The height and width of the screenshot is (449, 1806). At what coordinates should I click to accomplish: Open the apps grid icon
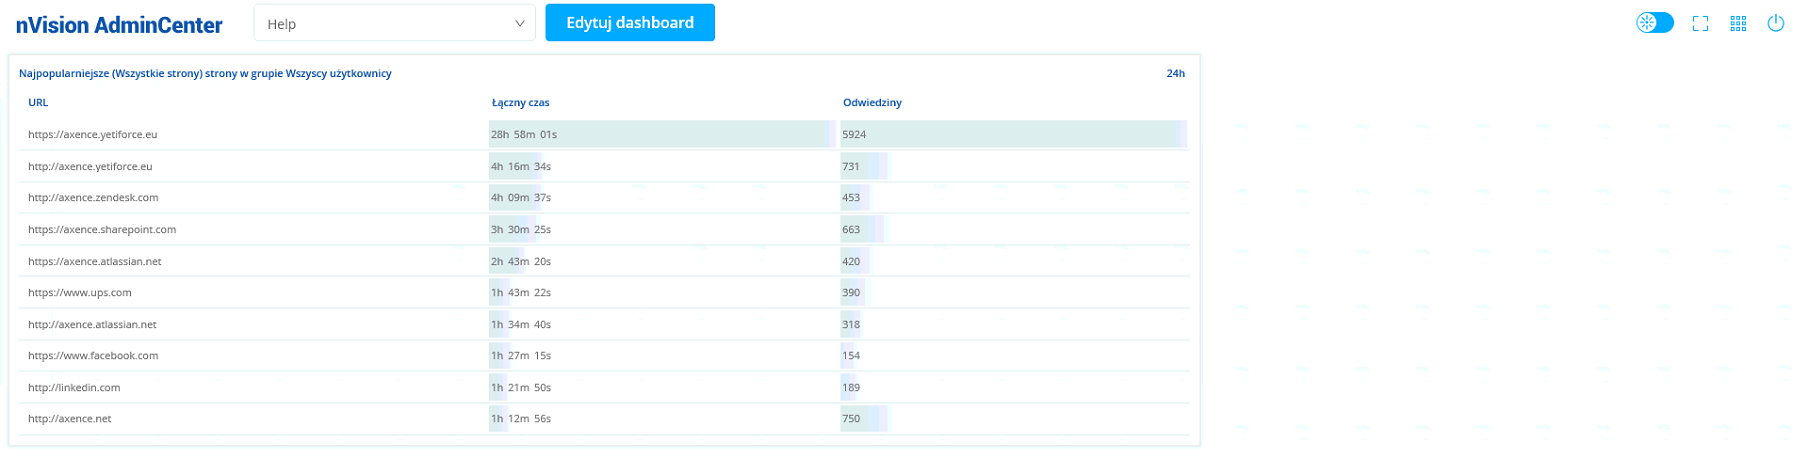1738,24
